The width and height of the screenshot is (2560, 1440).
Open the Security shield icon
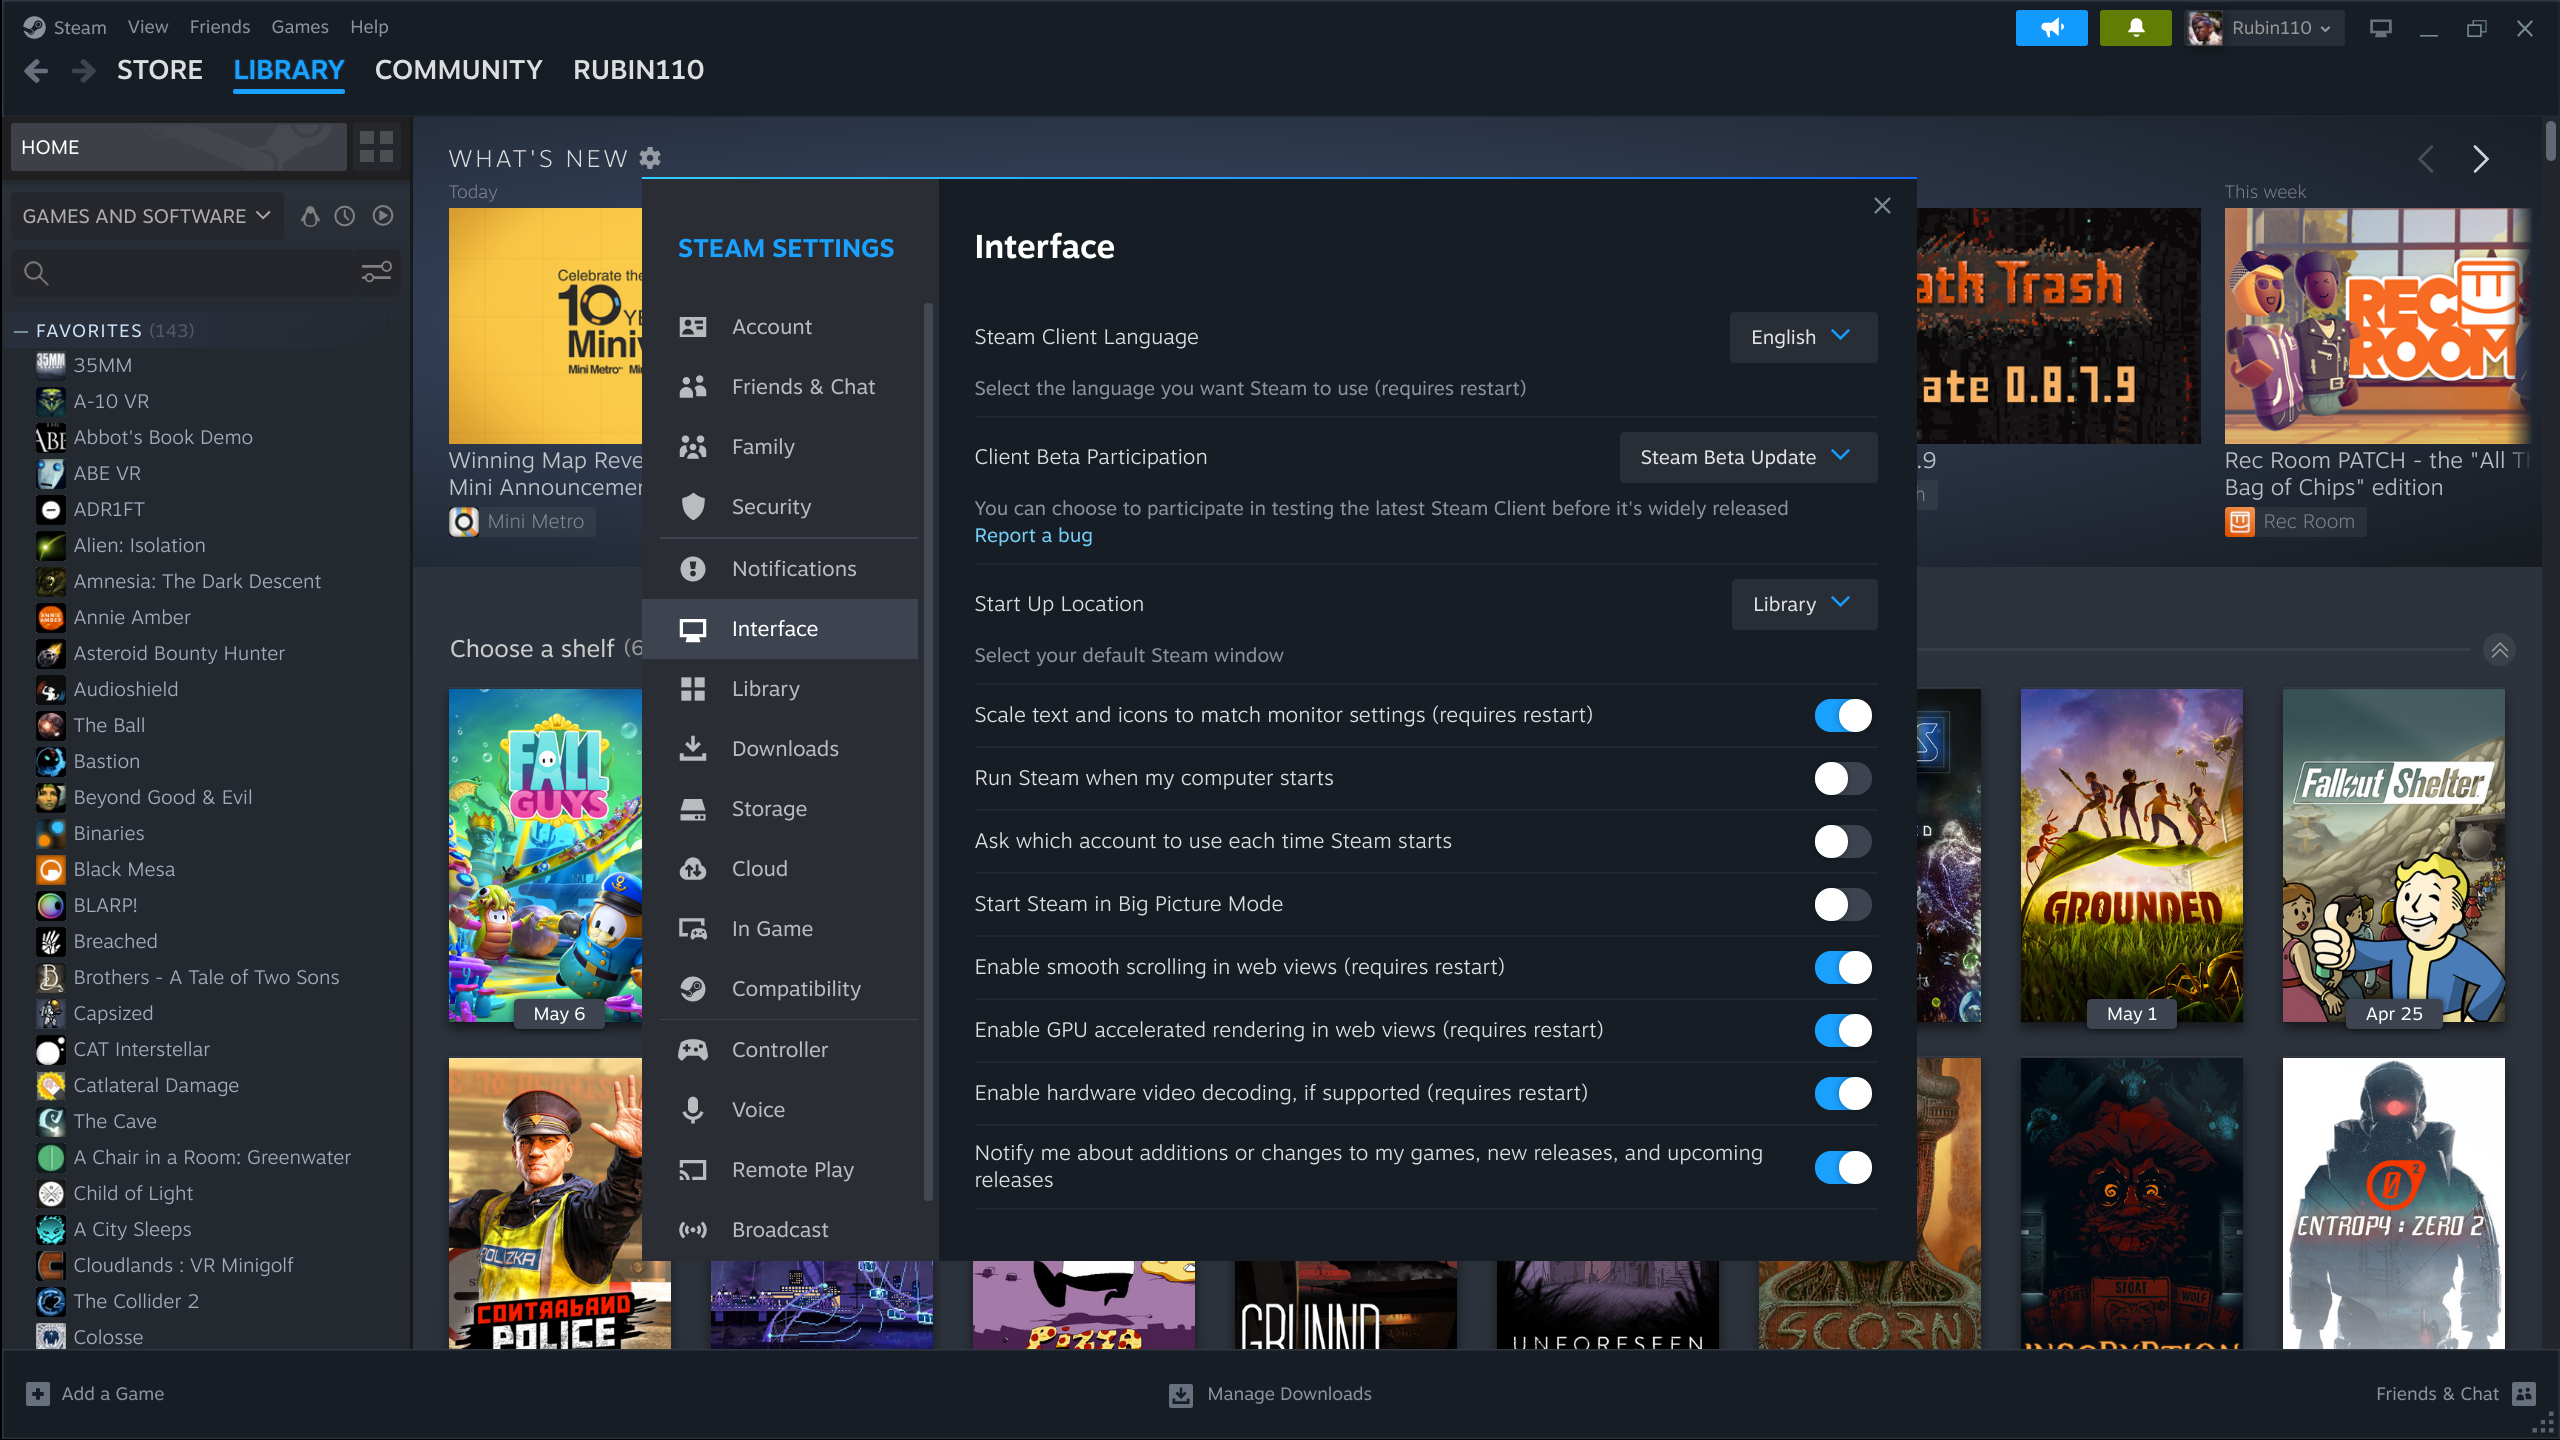[x=693, y=507]
